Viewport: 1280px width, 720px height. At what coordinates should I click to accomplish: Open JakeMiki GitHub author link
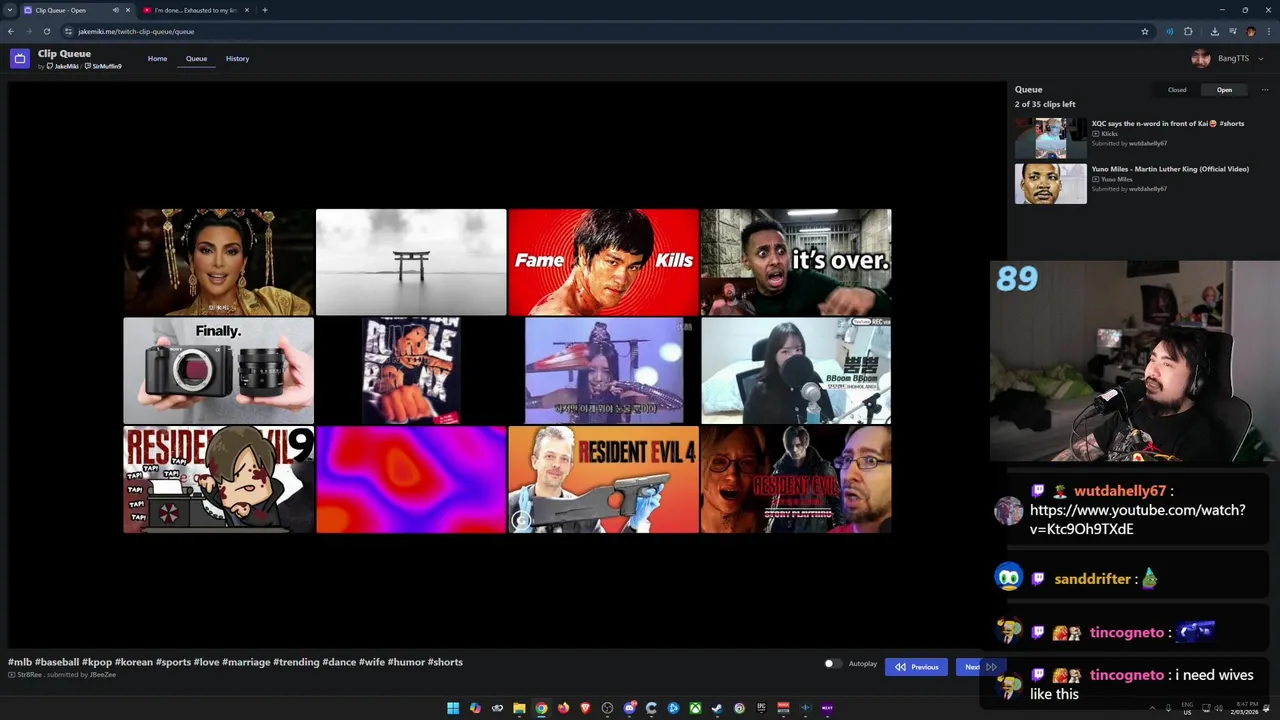tap(62, 66)
